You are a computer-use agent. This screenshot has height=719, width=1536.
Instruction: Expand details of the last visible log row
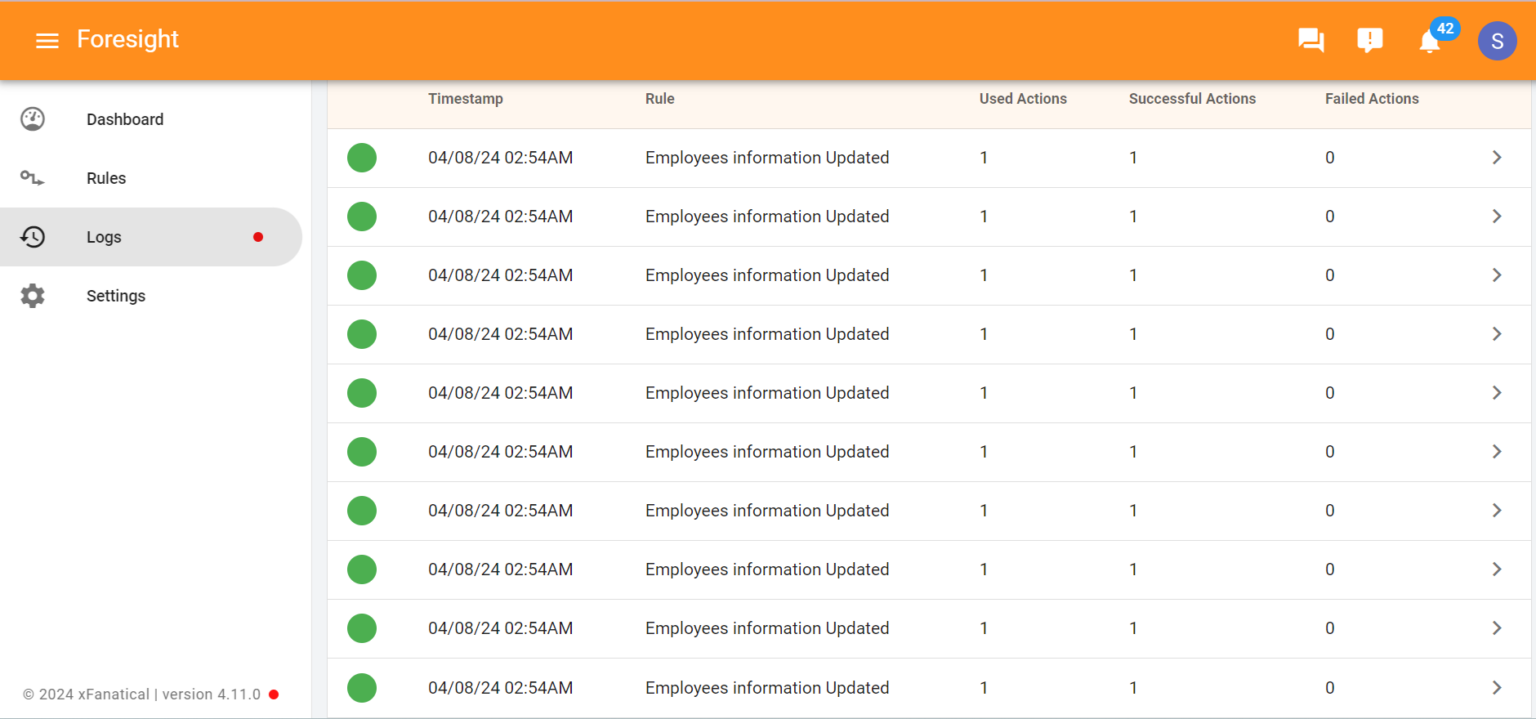(x=1496, y=687)
